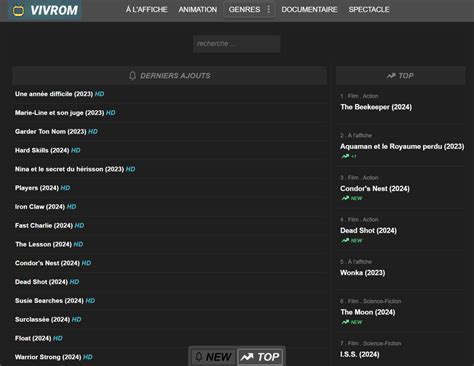Open Aquaman et le Royaume perdu
Screen dimensions: 474x366
point(402,146)
